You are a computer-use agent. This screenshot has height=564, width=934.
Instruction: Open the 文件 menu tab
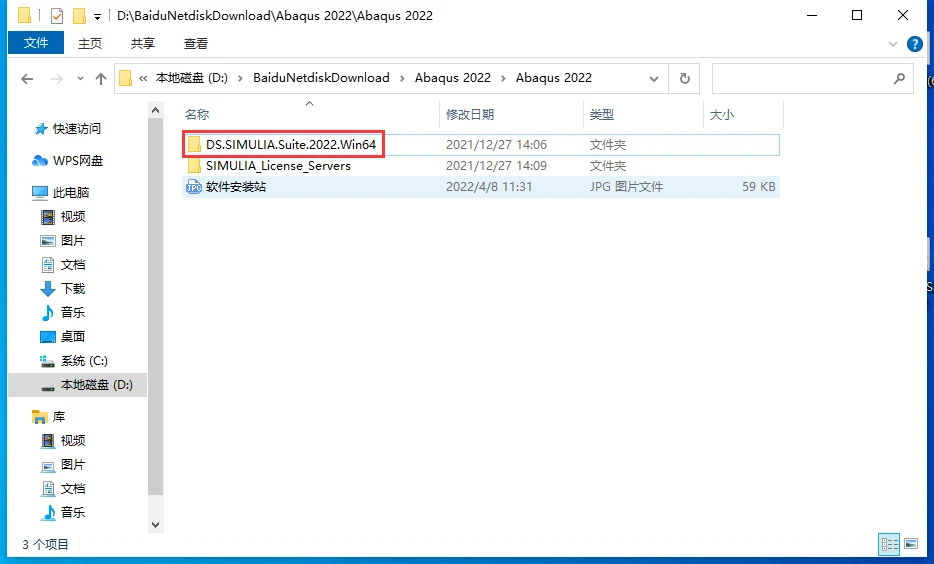click(x=36, y=43)
